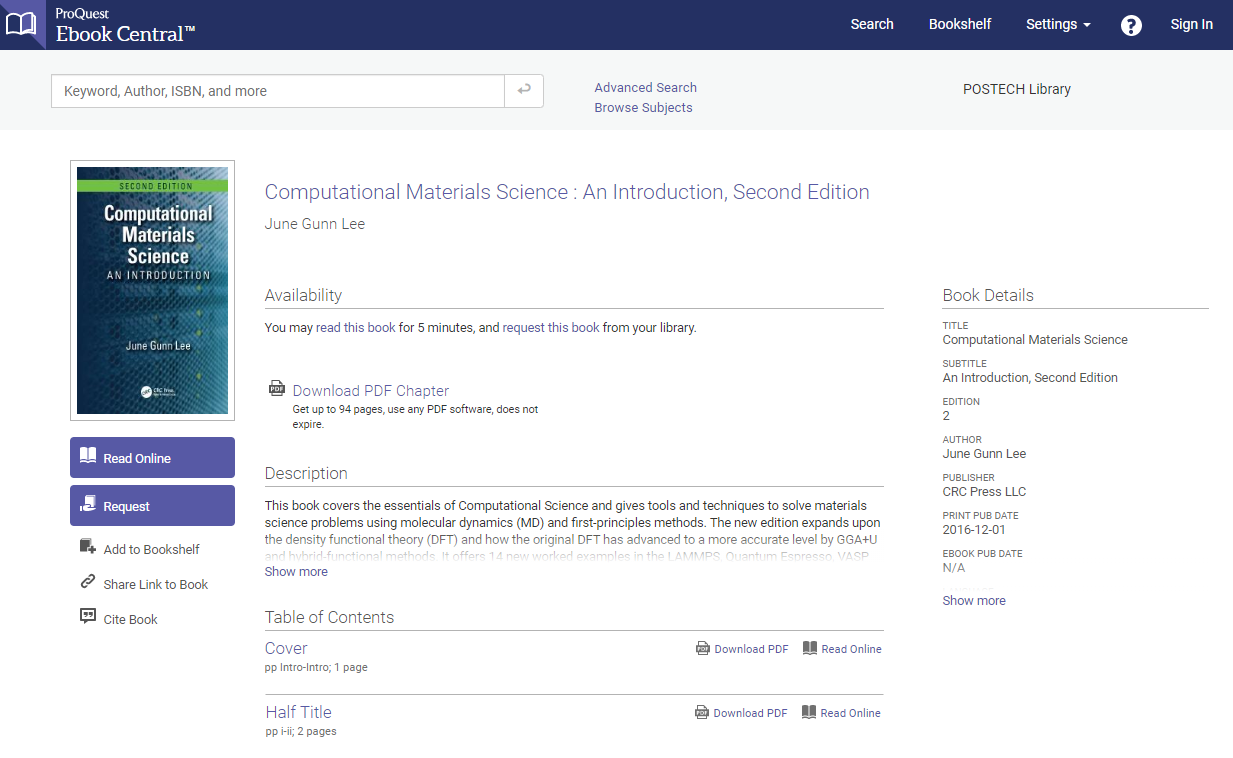Screen dimensions: 1233x758
Task: Expand Book Details with Show more
Action: pos(974,600)
